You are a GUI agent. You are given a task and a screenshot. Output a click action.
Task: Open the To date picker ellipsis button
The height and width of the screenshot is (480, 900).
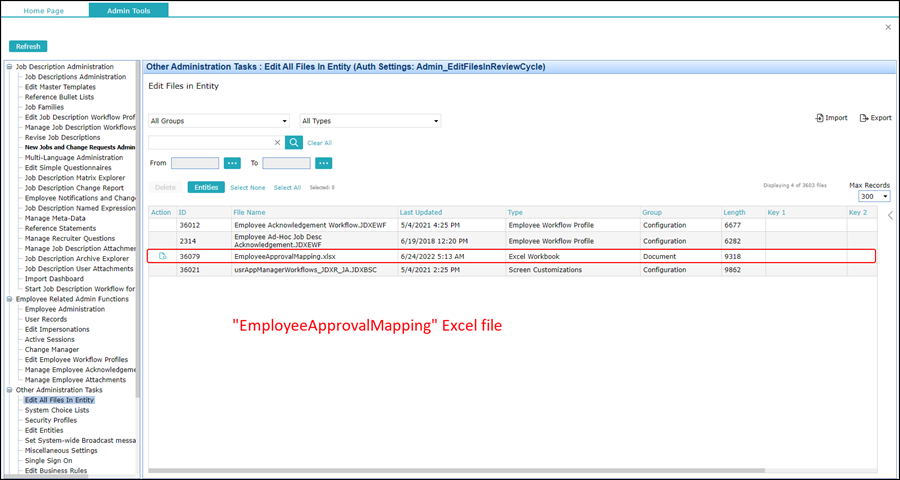pos(324,163)
